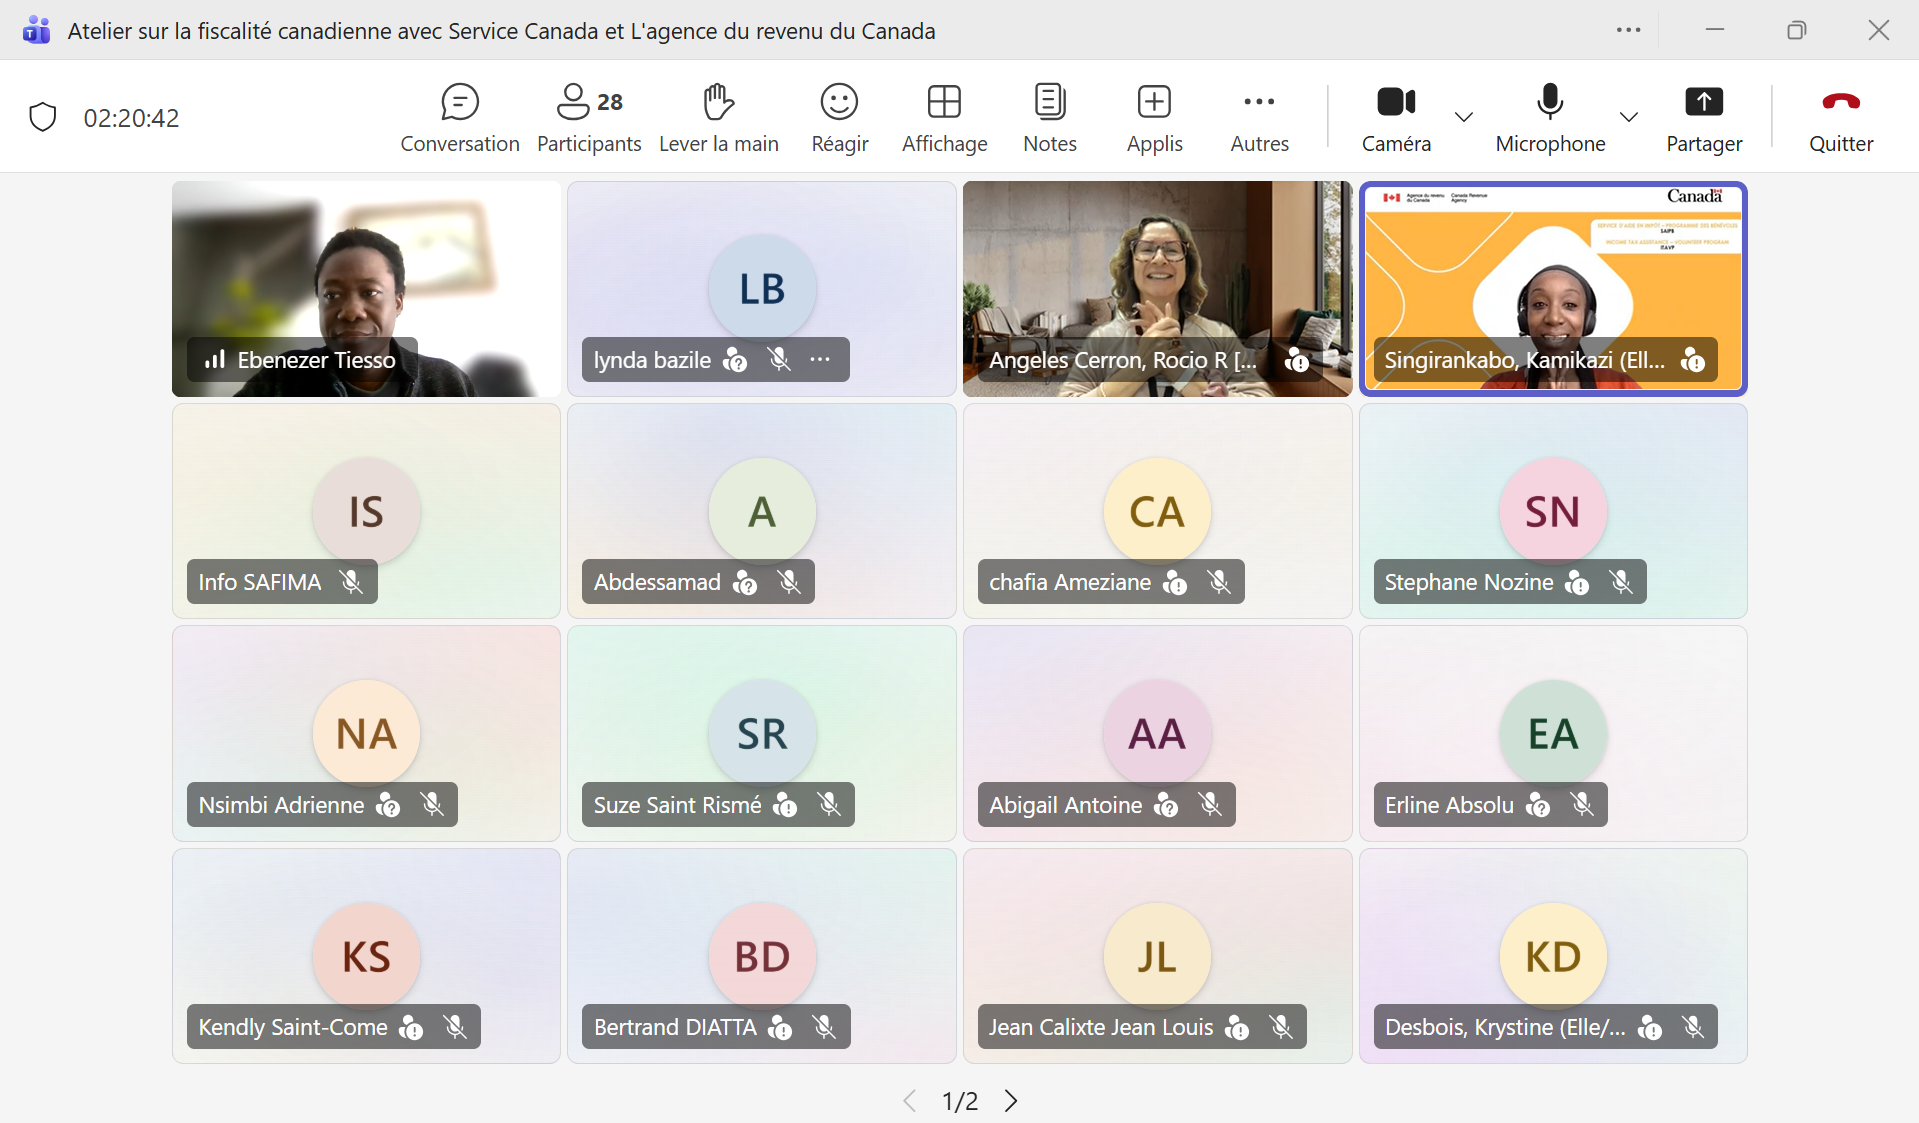The height and width of the screenshot is (1123, 1919).
Task: Click the shield security icon beside timer
Action: click(43, 117)
